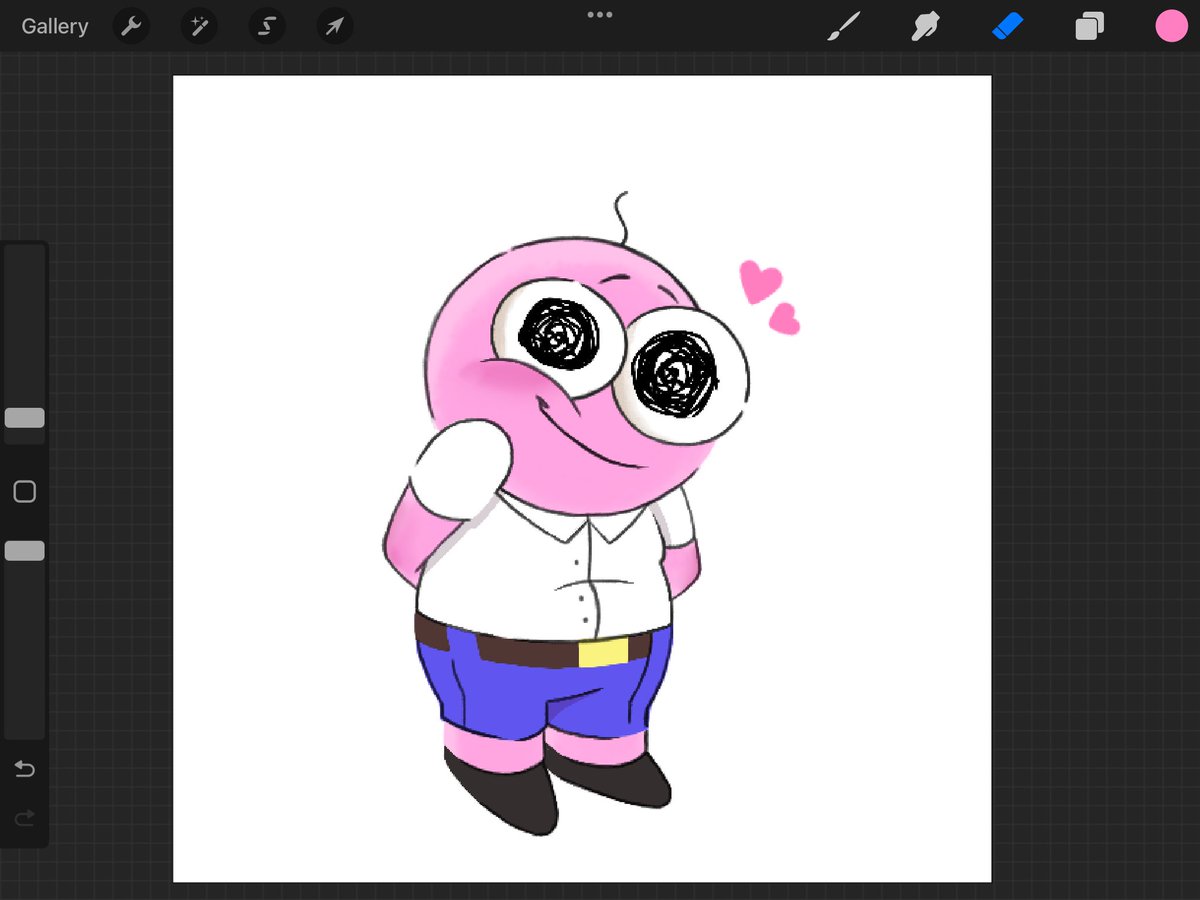Screen dimensions: 1200x900
Task: Return to the Gallery
Action: pyautogui.click(x=54, y=26)
